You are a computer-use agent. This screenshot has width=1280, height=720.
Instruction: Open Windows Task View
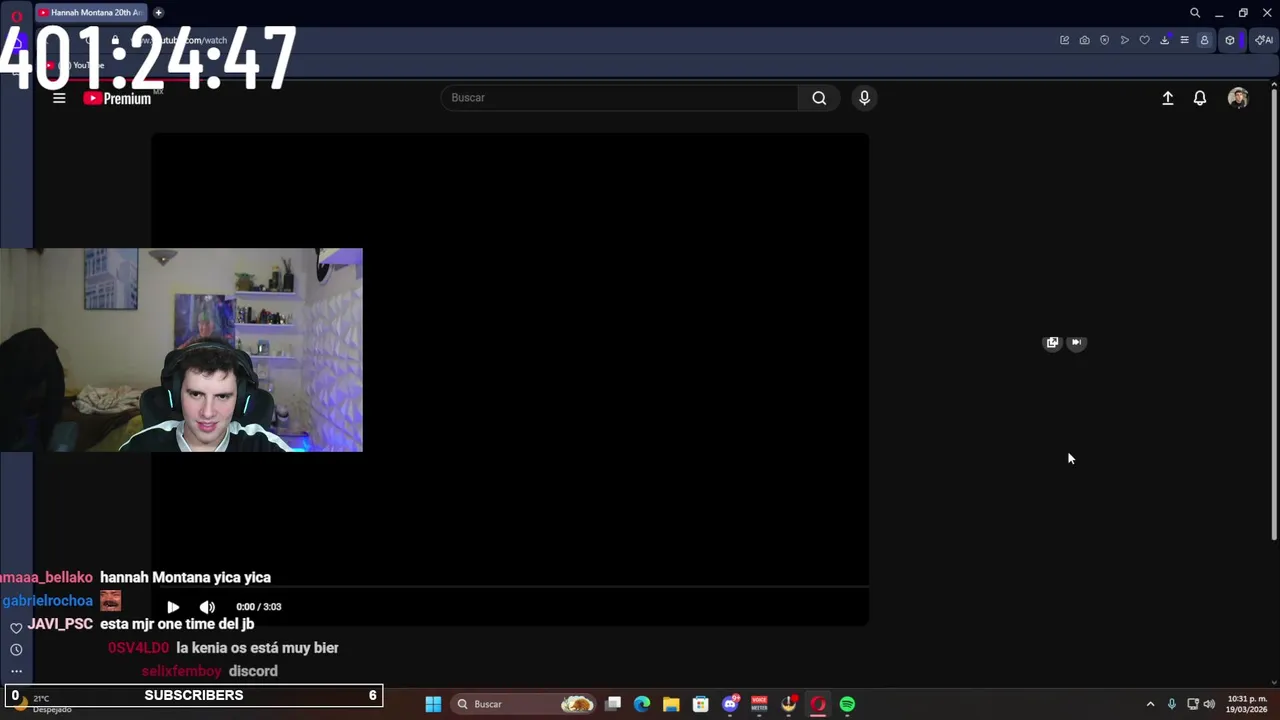coord(613,704)
